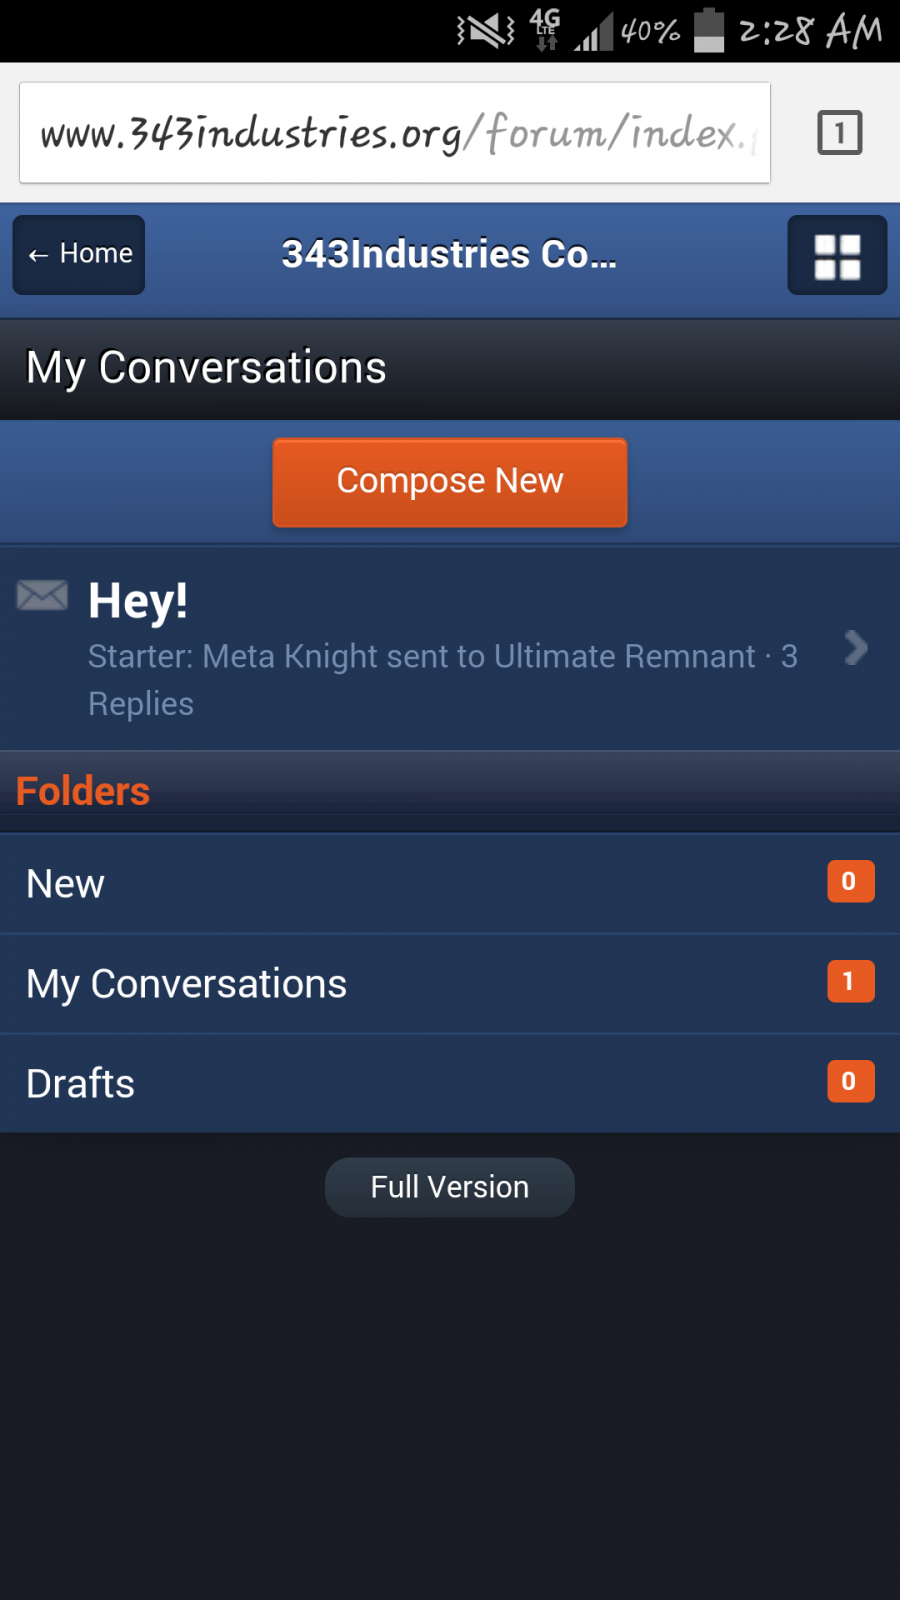Tap the browser tabs counter icon
Viewport: 900px width, 1600px height.
point(839,132)
